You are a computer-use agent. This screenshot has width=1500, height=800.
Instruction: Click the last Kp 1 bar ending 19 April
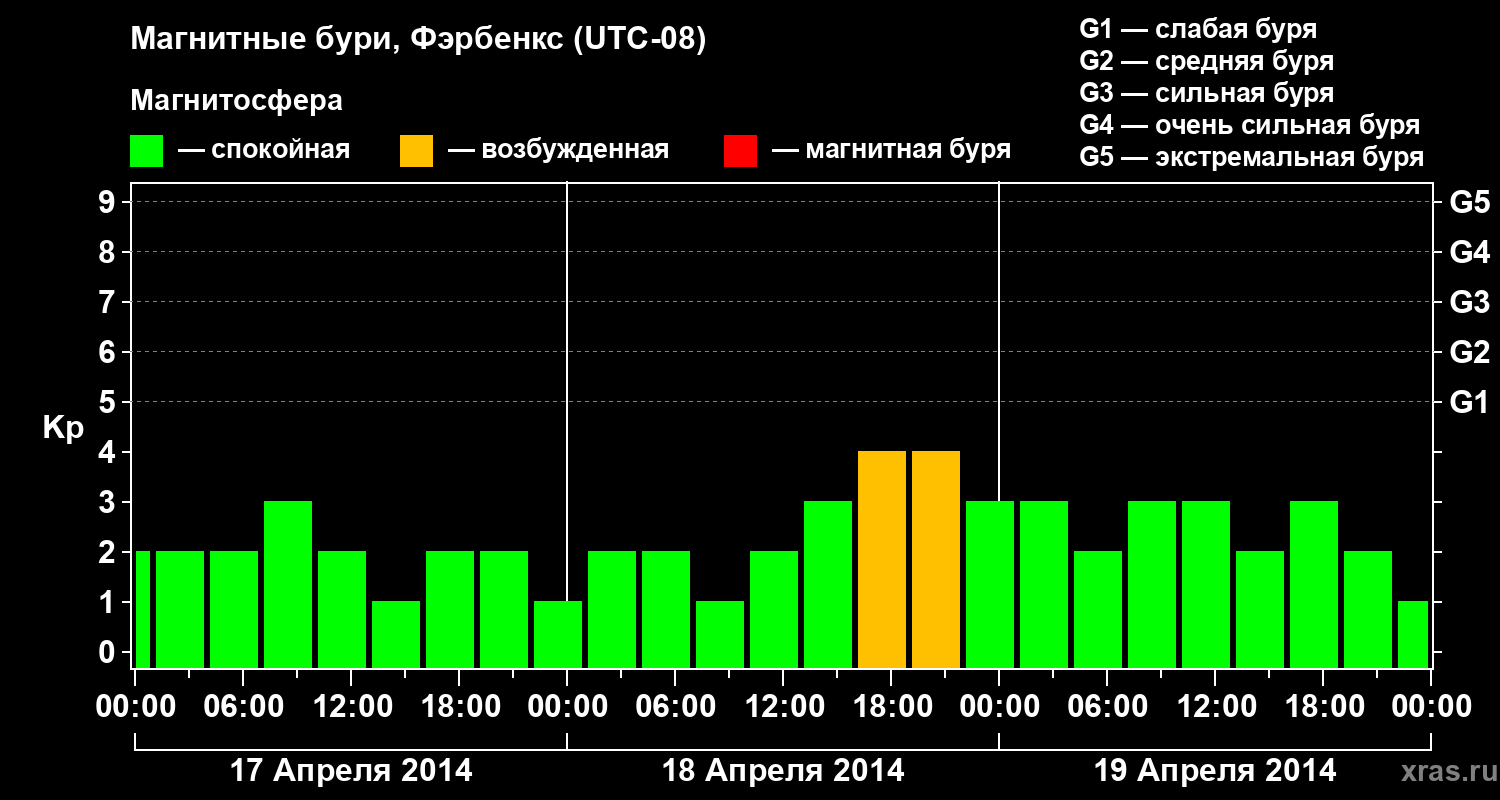(1413, 634)
